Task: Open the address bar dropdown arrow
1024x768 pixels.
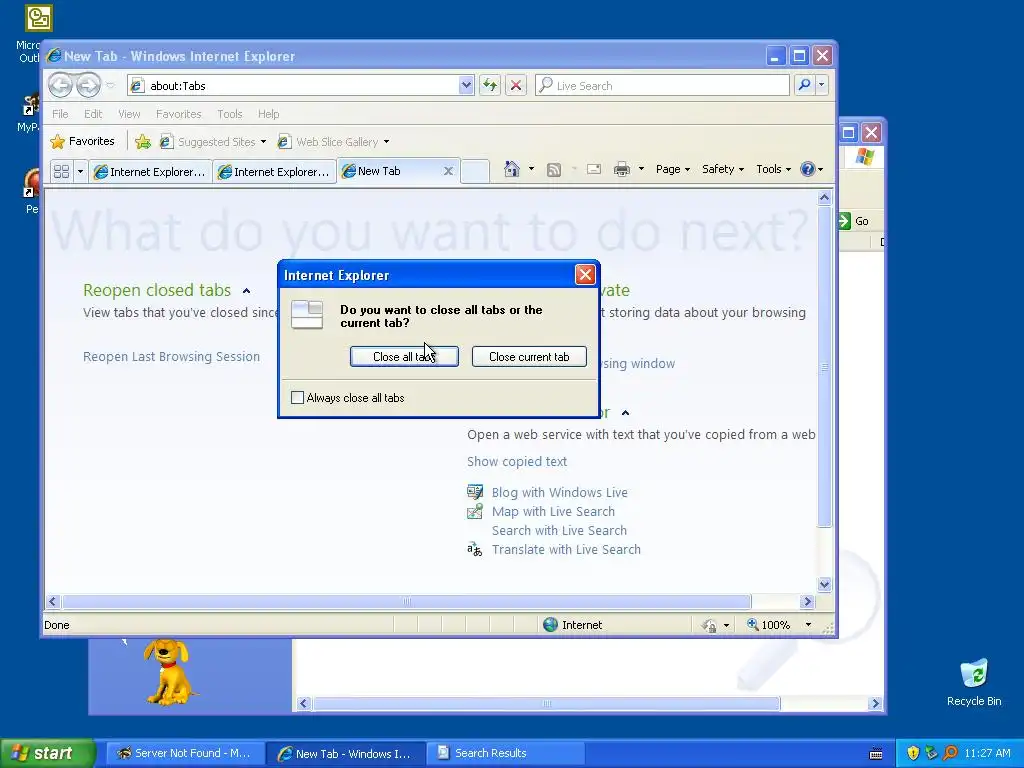Action: pos(466,85)
